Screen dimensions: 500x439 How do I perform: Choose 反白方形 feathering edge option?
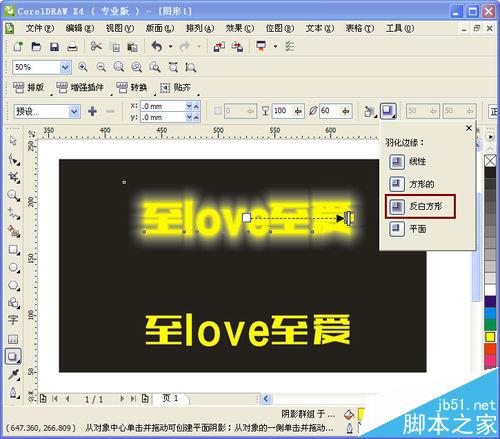[420, 207]
